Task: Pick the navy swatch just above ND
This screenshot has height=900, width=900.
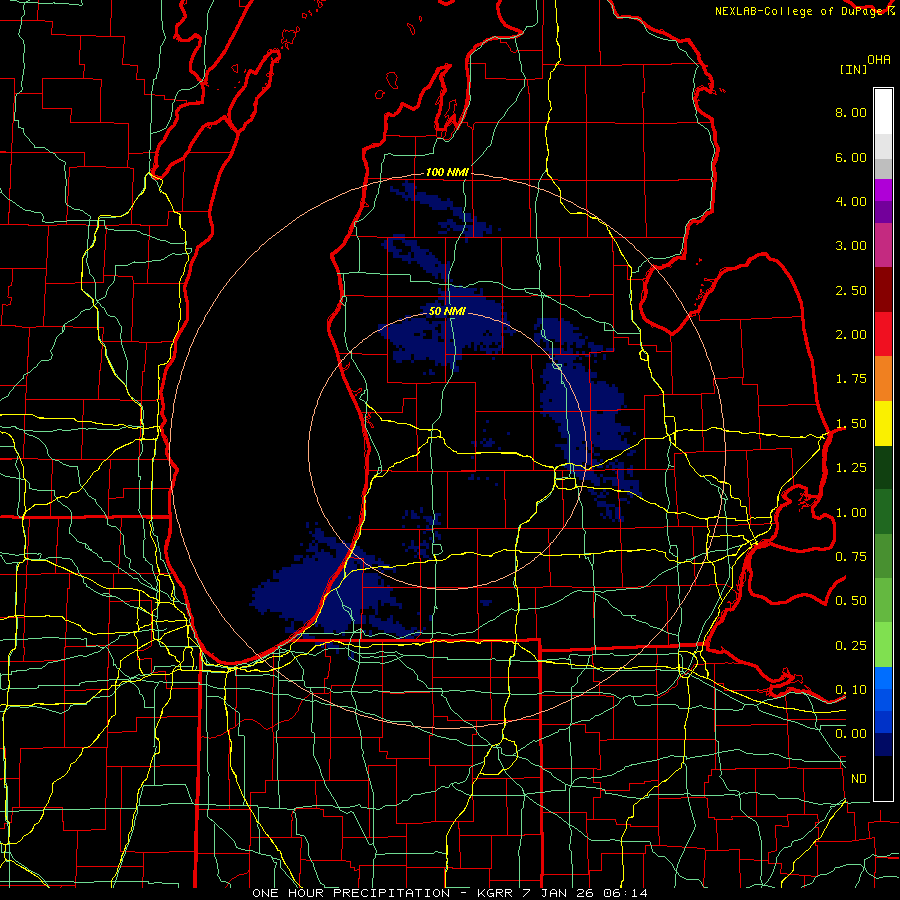Action: pos(883,745)
